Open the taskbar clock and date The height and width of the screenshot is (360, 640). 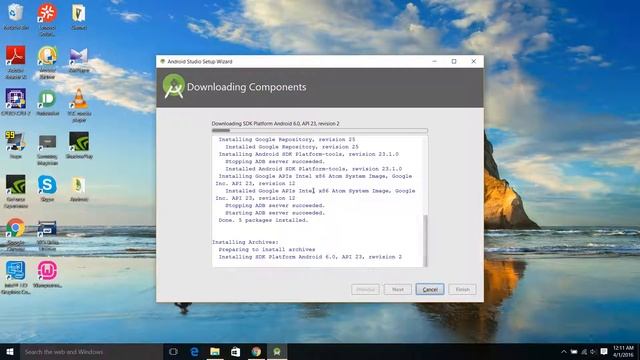pyautogui.click(x=623, y=351)
